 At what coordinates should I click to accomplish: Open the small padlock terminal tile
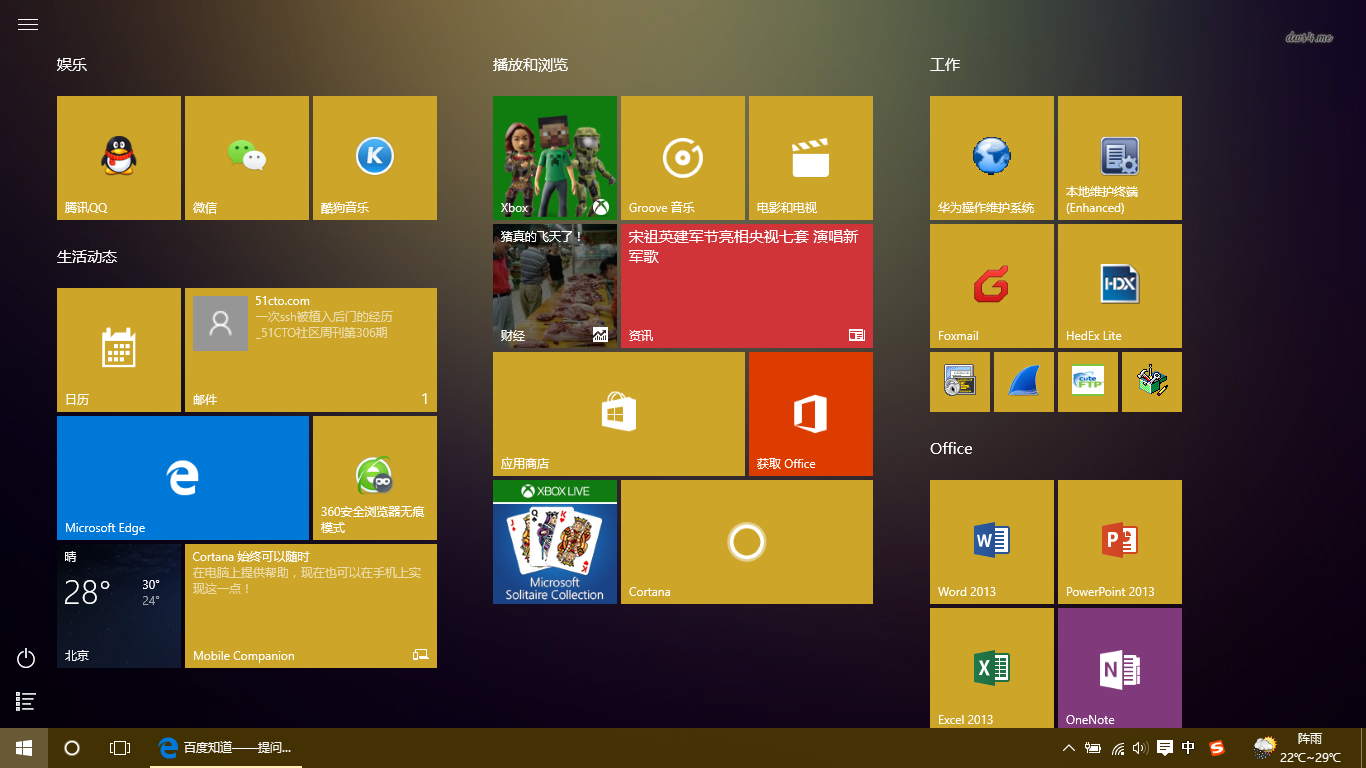[960, 382]
